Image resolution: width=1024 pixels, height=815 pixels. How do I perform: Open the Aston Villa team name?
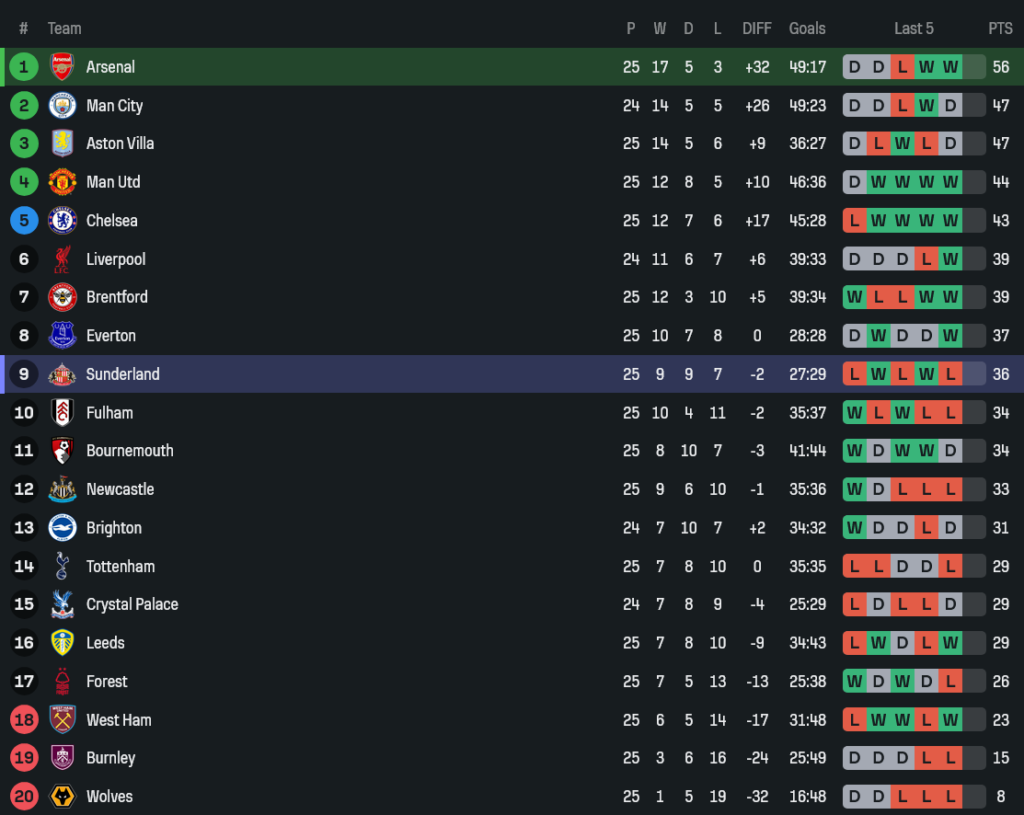120,143
